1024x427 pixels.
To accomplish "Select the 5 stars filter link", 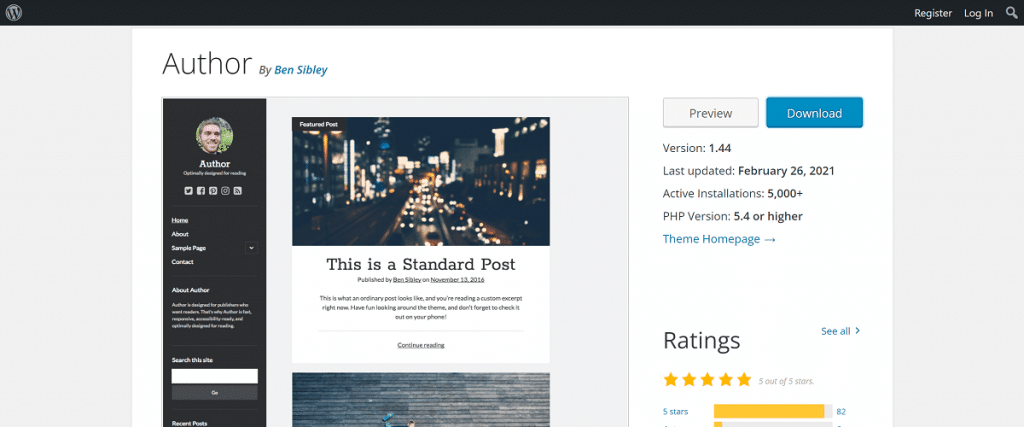I will pyautogui.click(x=677, y=411).
